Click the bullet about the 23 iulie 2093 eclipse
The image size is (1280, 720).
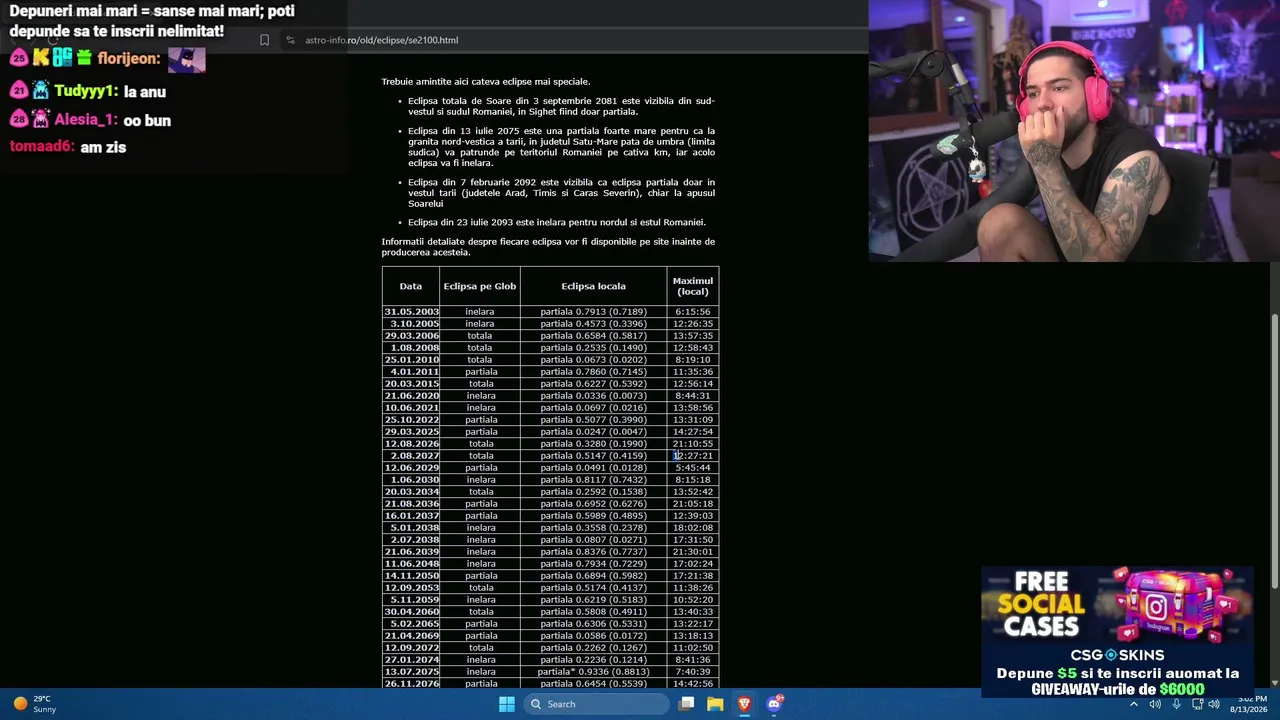pos(557,222)
